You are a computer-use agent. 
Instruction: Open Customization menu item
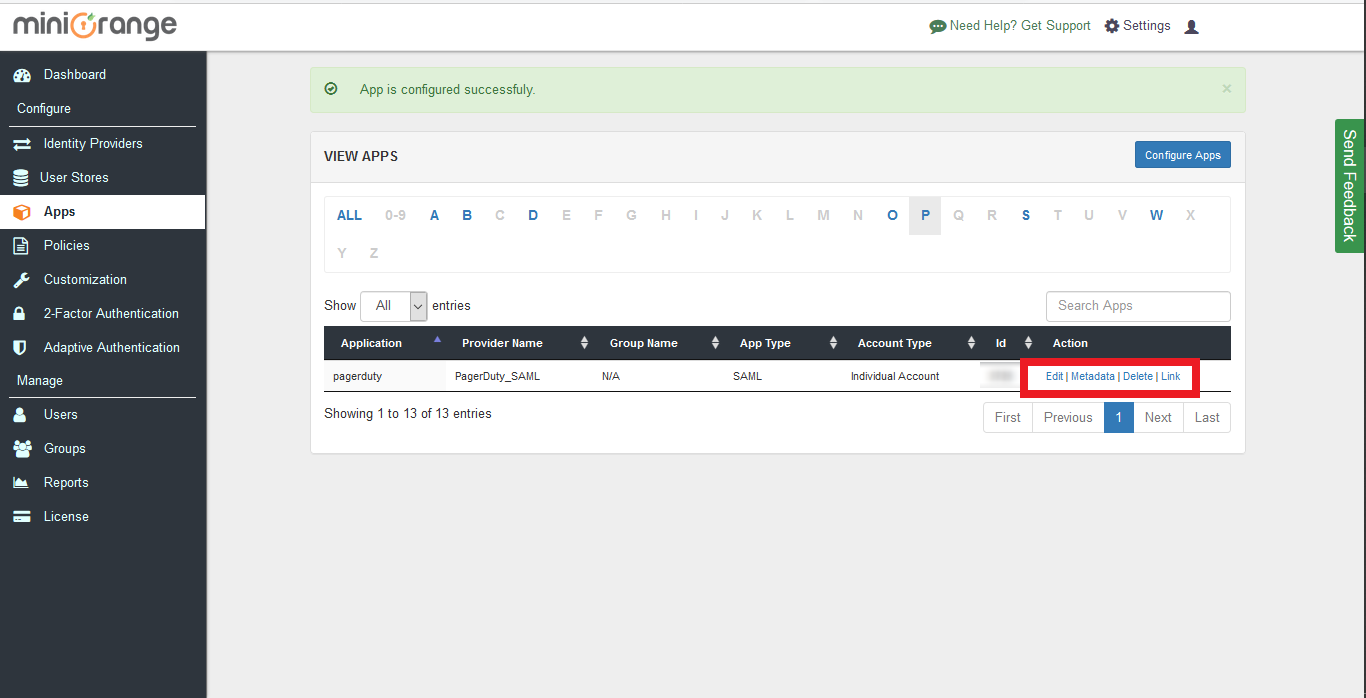click(85, 280)
